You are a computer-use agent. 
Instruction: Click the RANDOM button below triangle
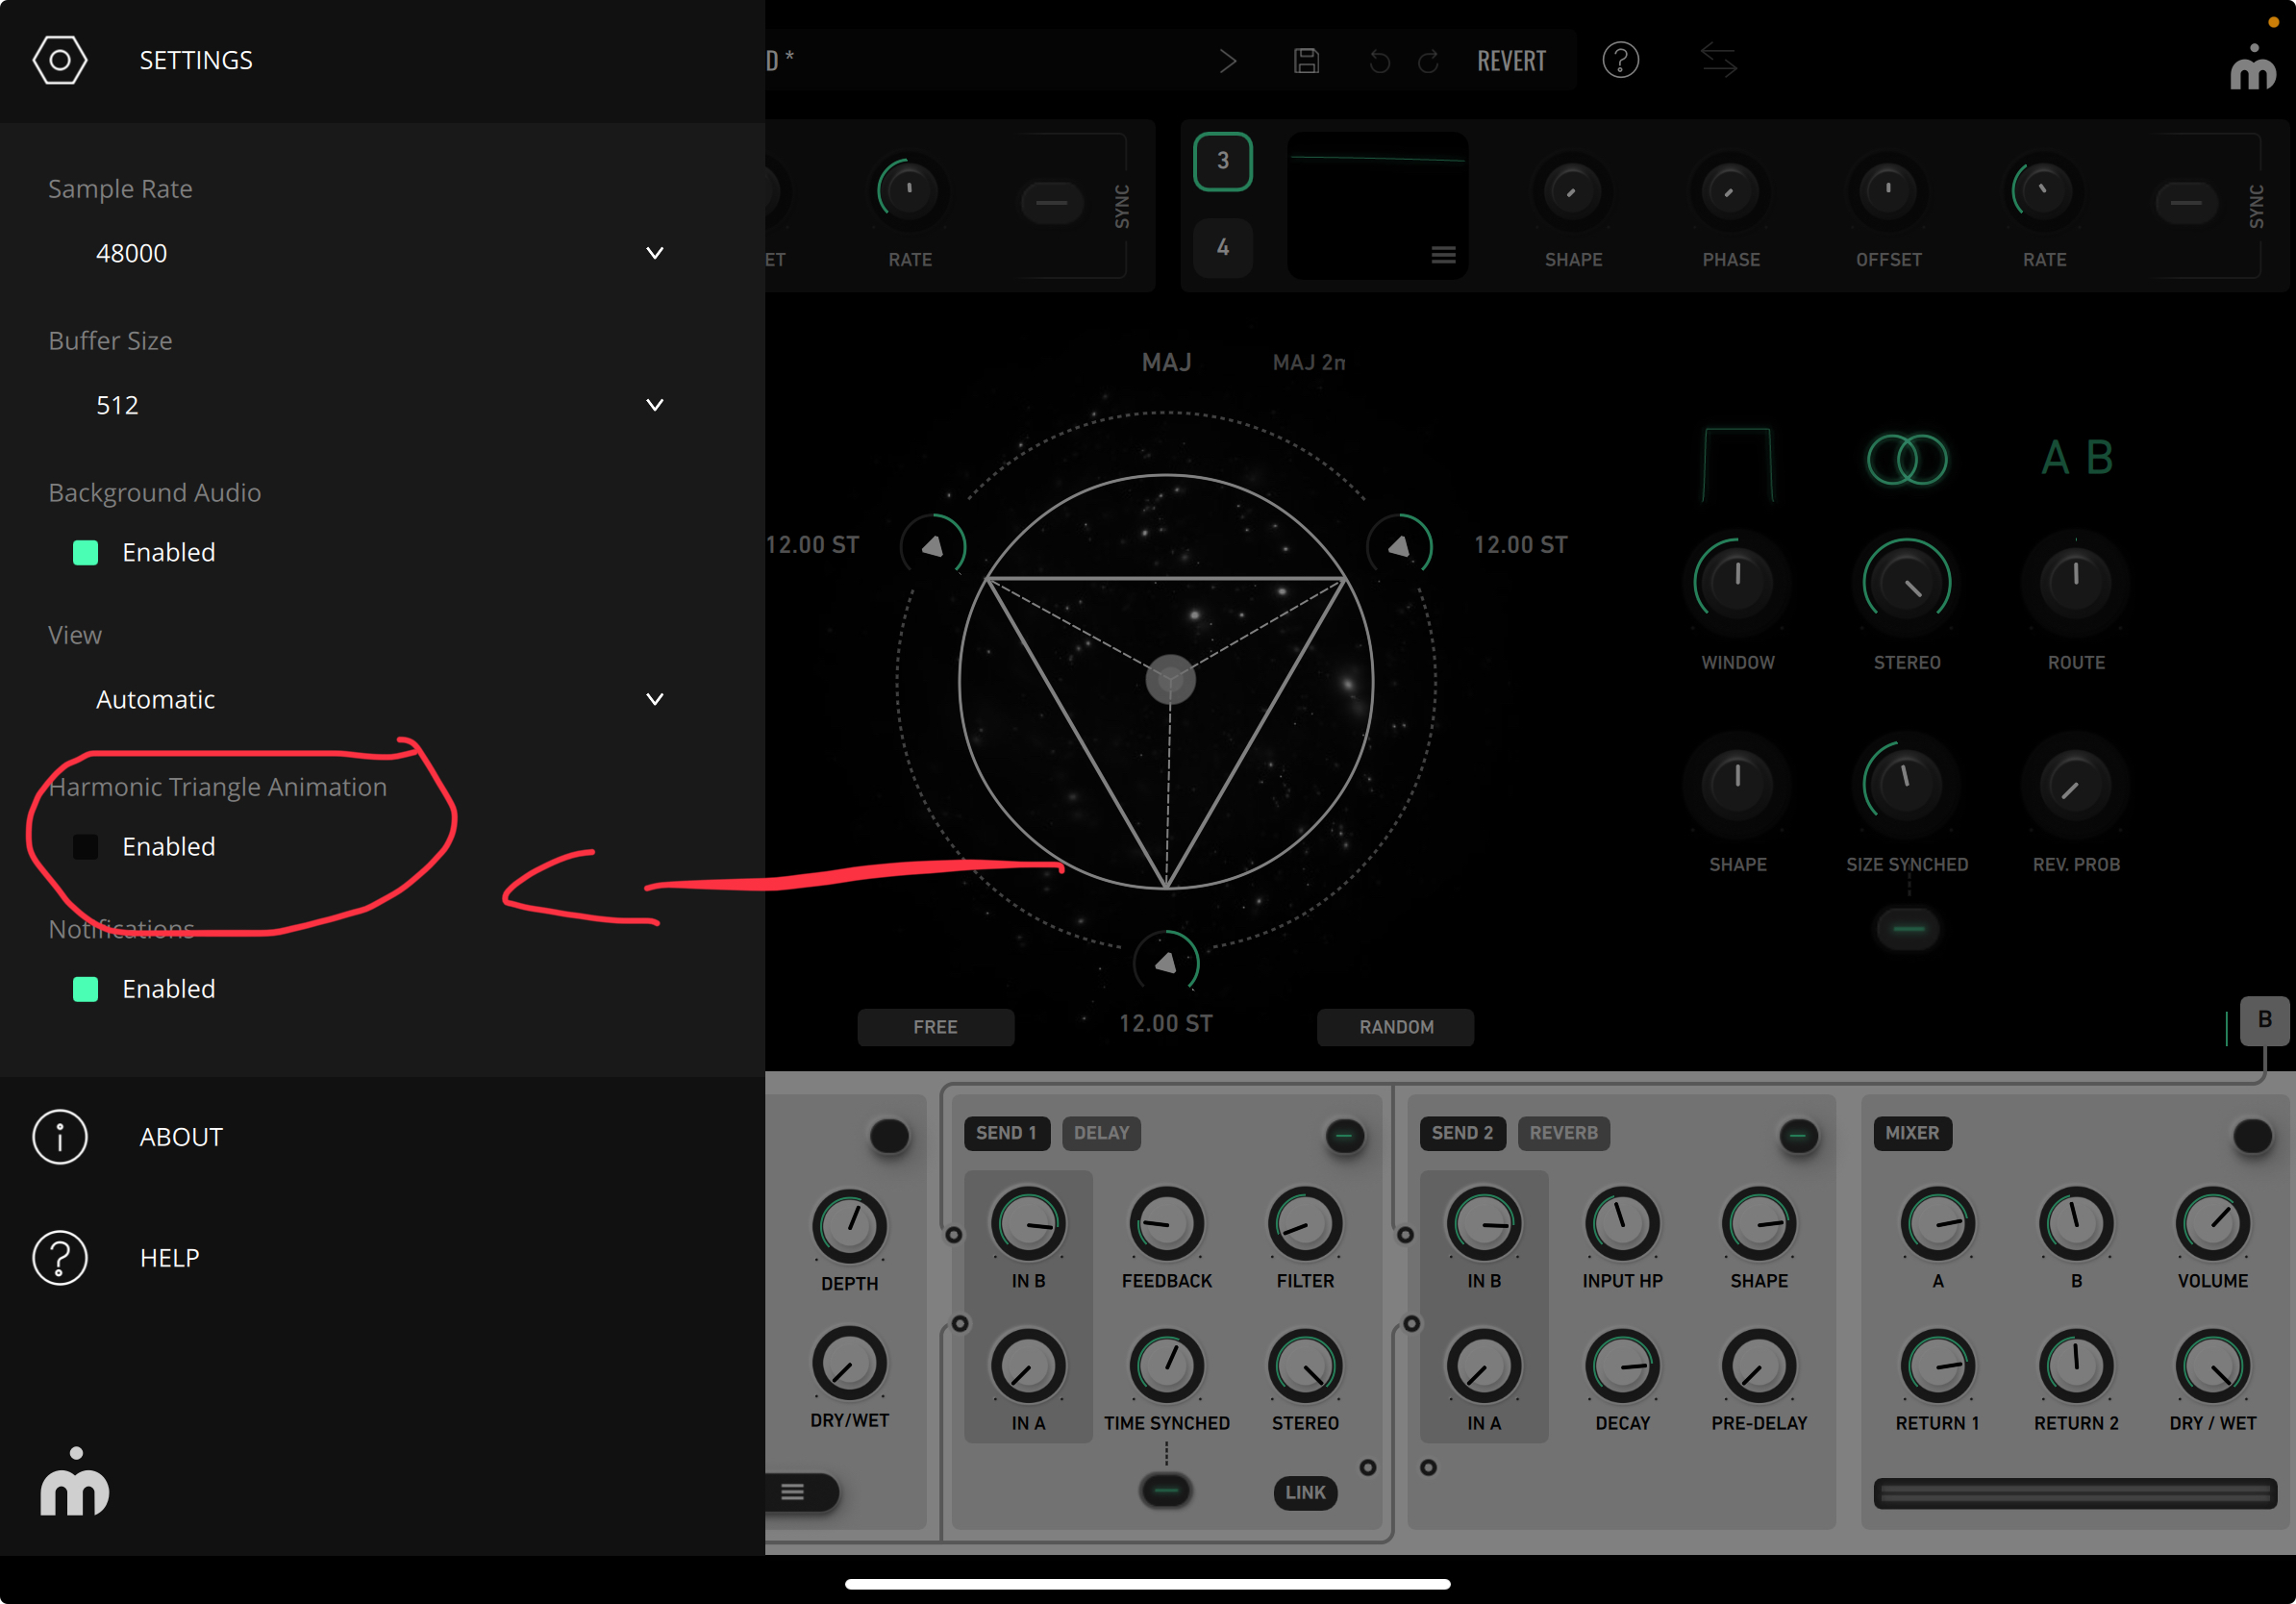[1395, 1027]
